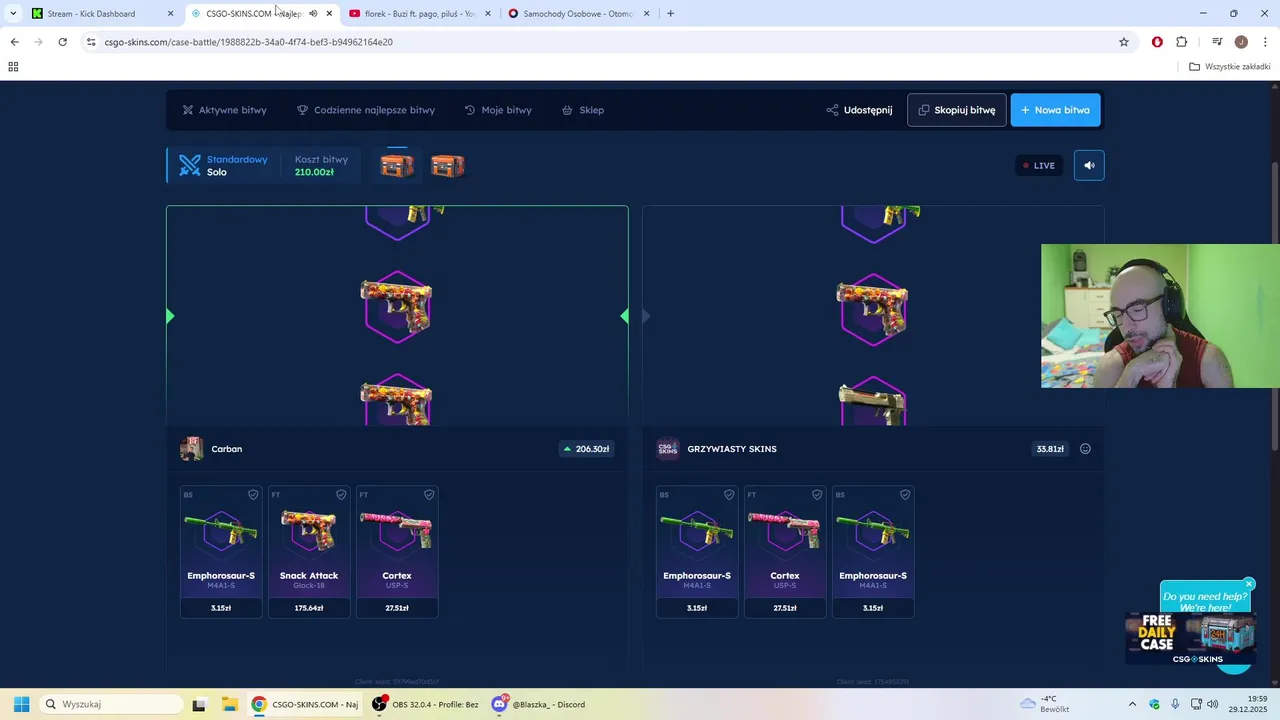Click GRZYWIASTY SKINS avatar logo
1280x720 pixels.
point(668,449)
